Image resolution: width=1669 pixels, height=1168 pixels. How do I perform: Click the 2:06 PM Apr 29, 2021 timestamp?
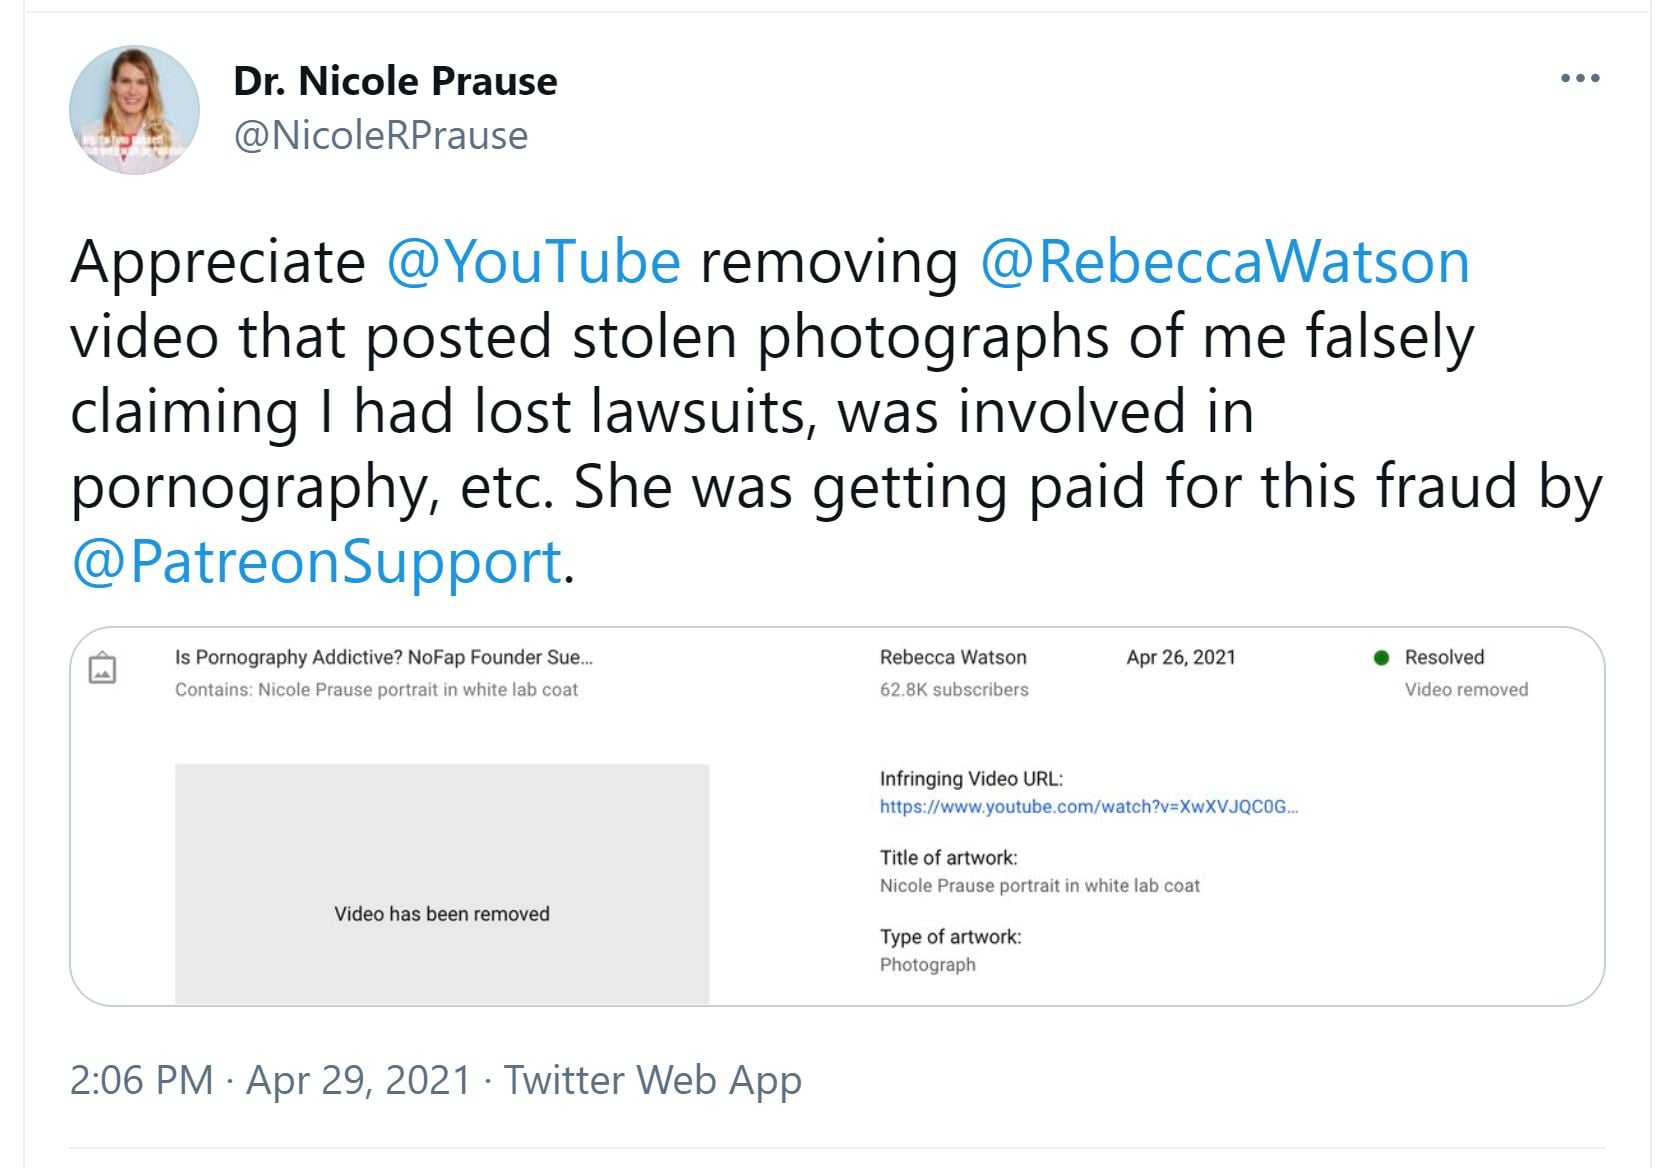point(270,1080)
